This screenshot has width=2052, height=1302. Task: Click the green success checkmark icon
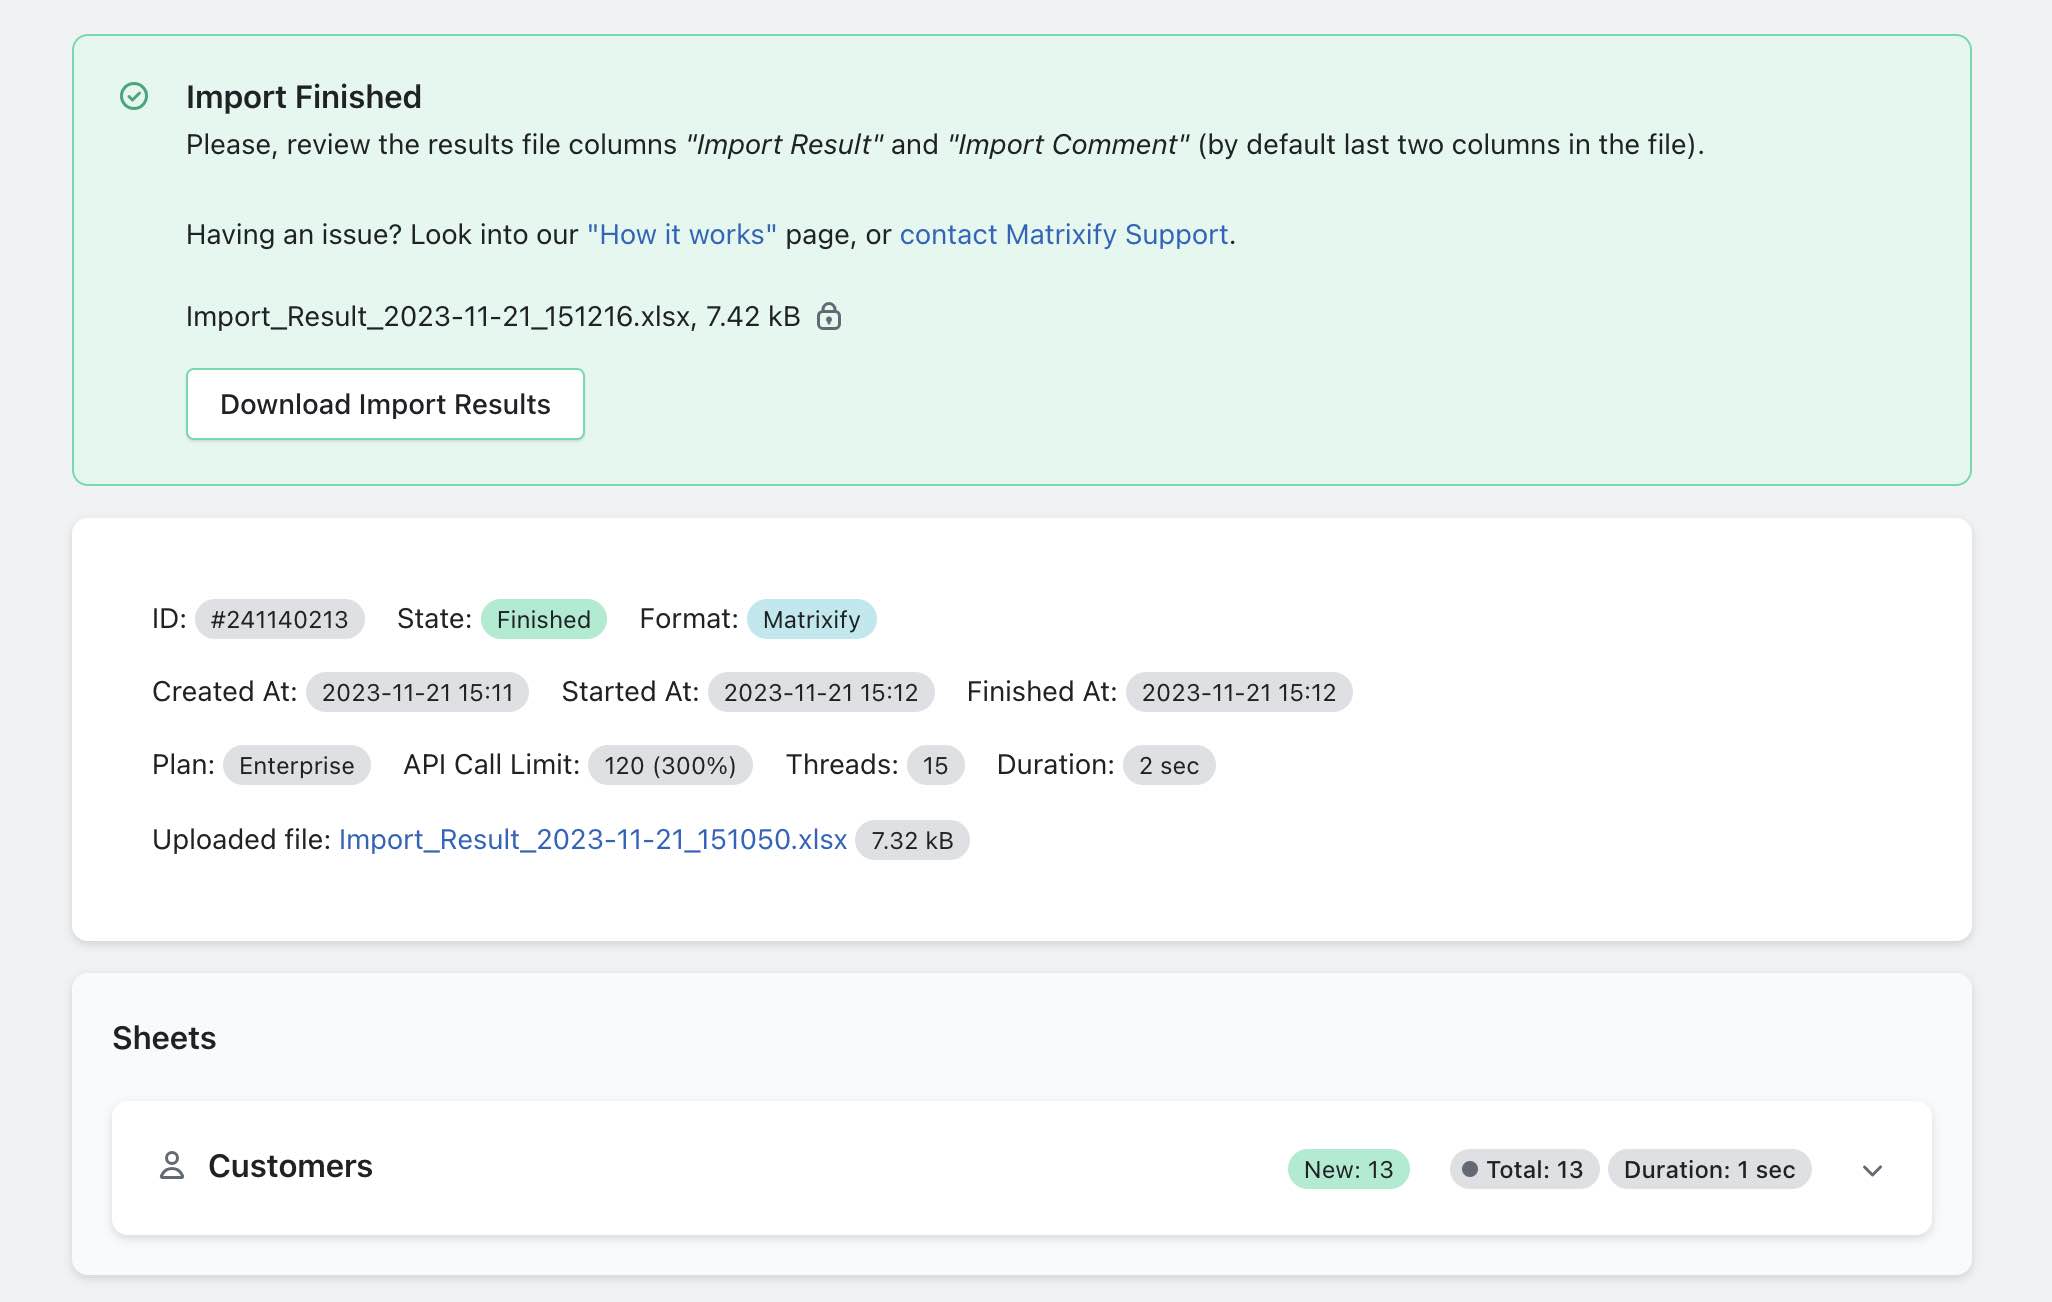point(134,96)
